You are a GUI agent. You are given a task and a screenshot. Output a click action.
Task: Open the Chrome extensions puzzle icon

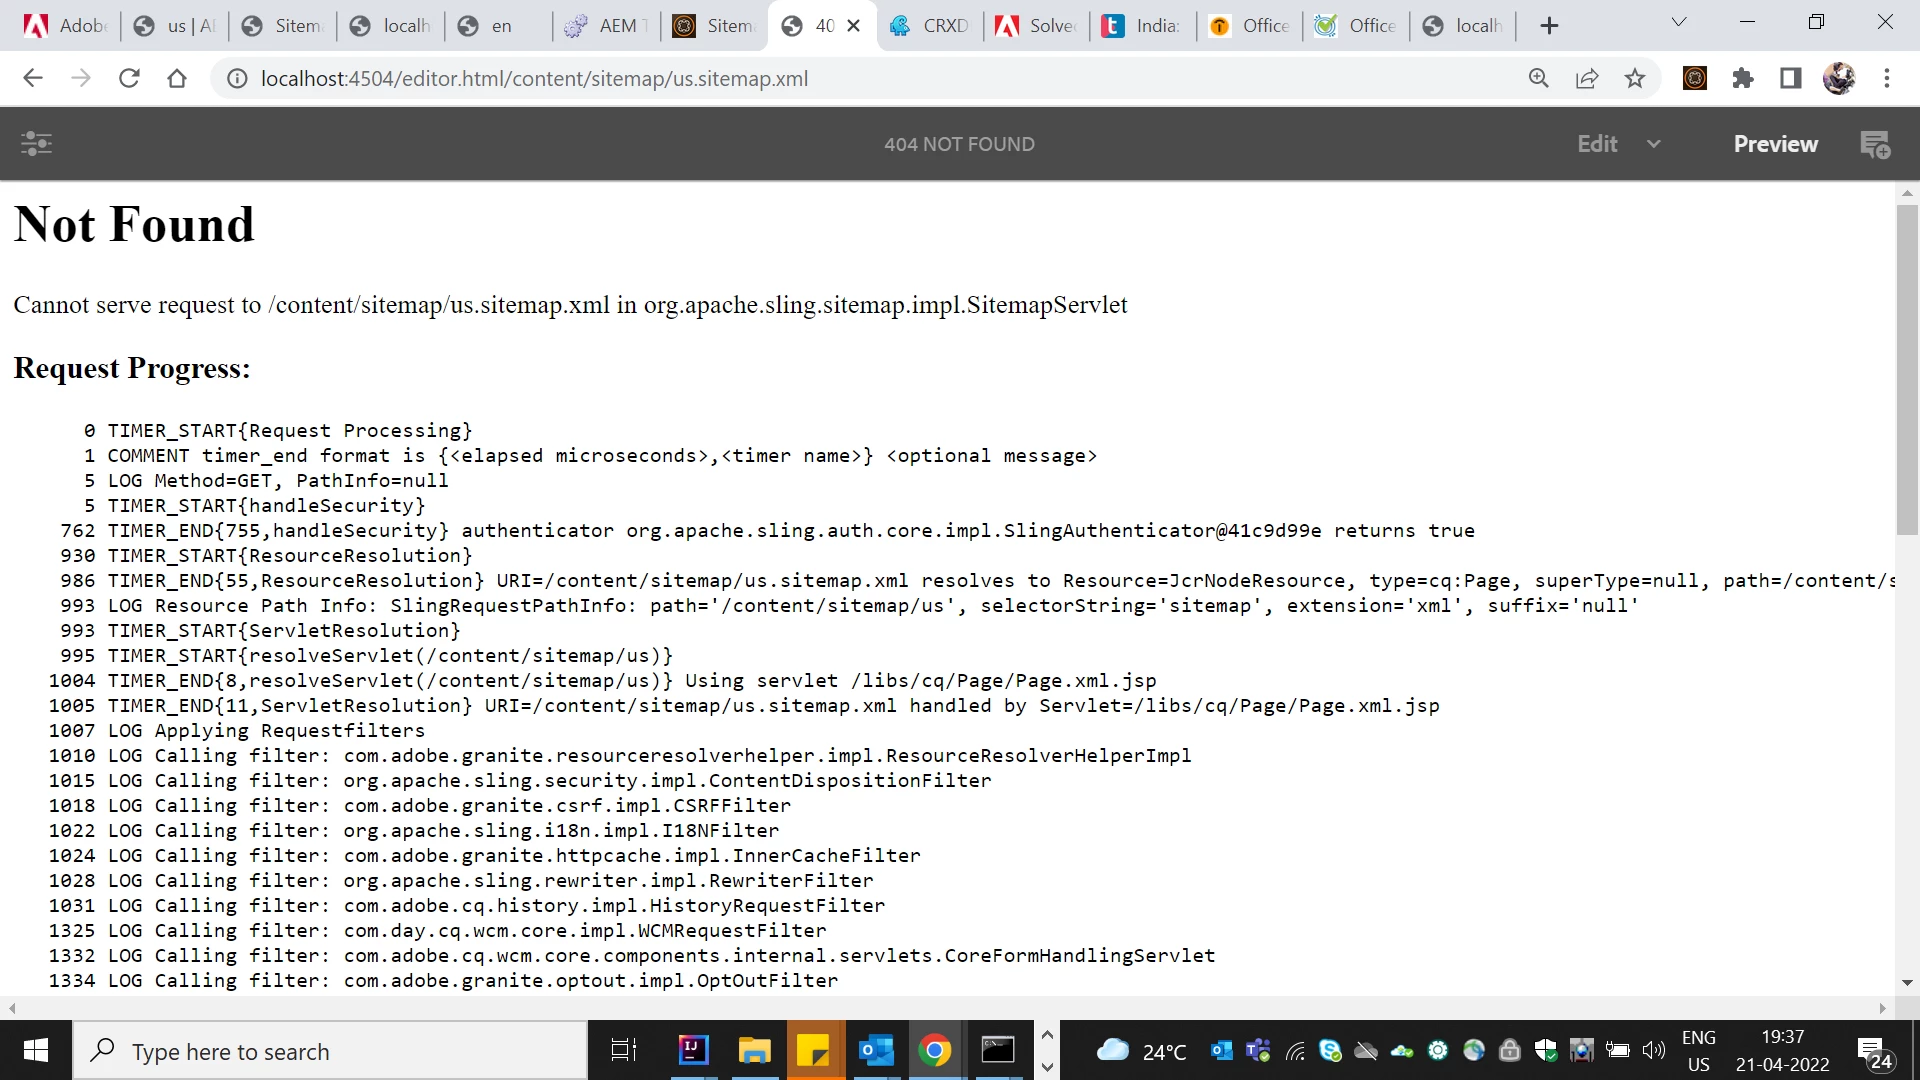point(1743,78)
